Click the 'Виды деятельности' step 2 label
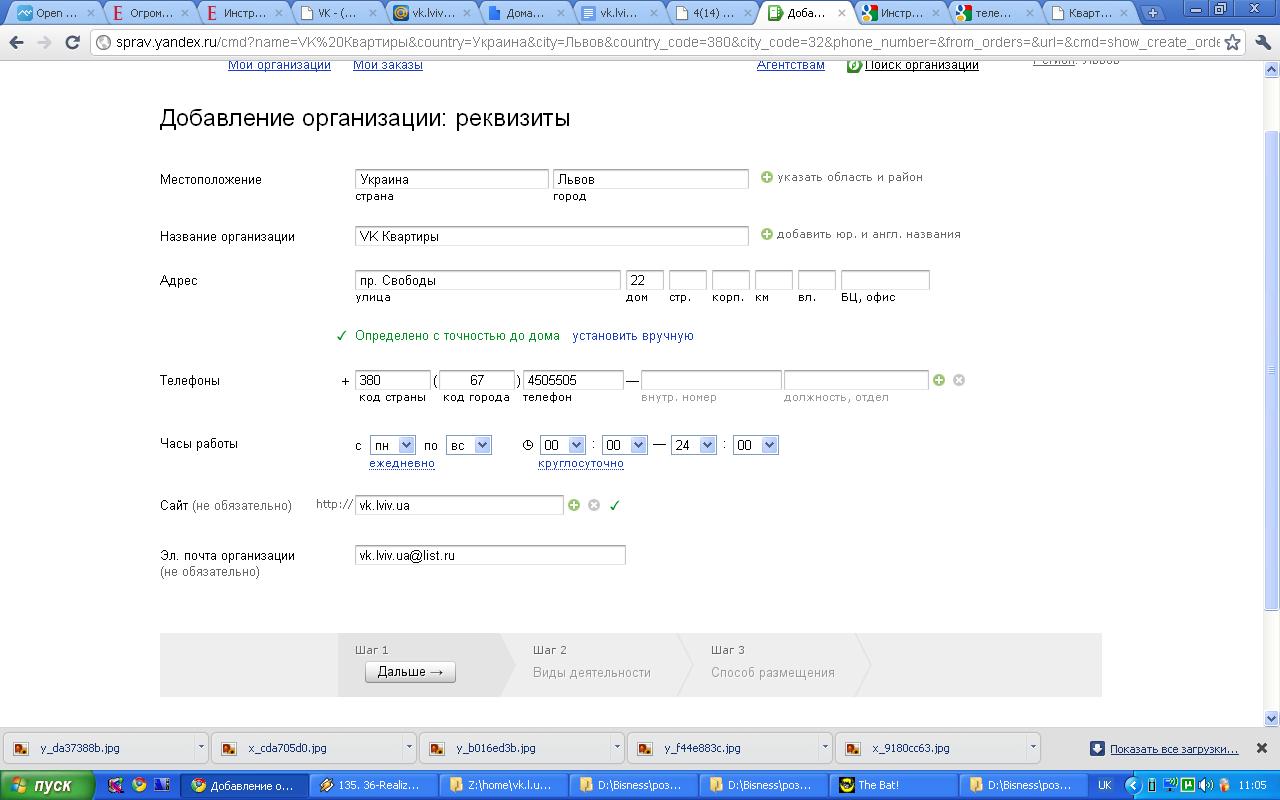Viewport: 1280px width, 800px height. 592,673
